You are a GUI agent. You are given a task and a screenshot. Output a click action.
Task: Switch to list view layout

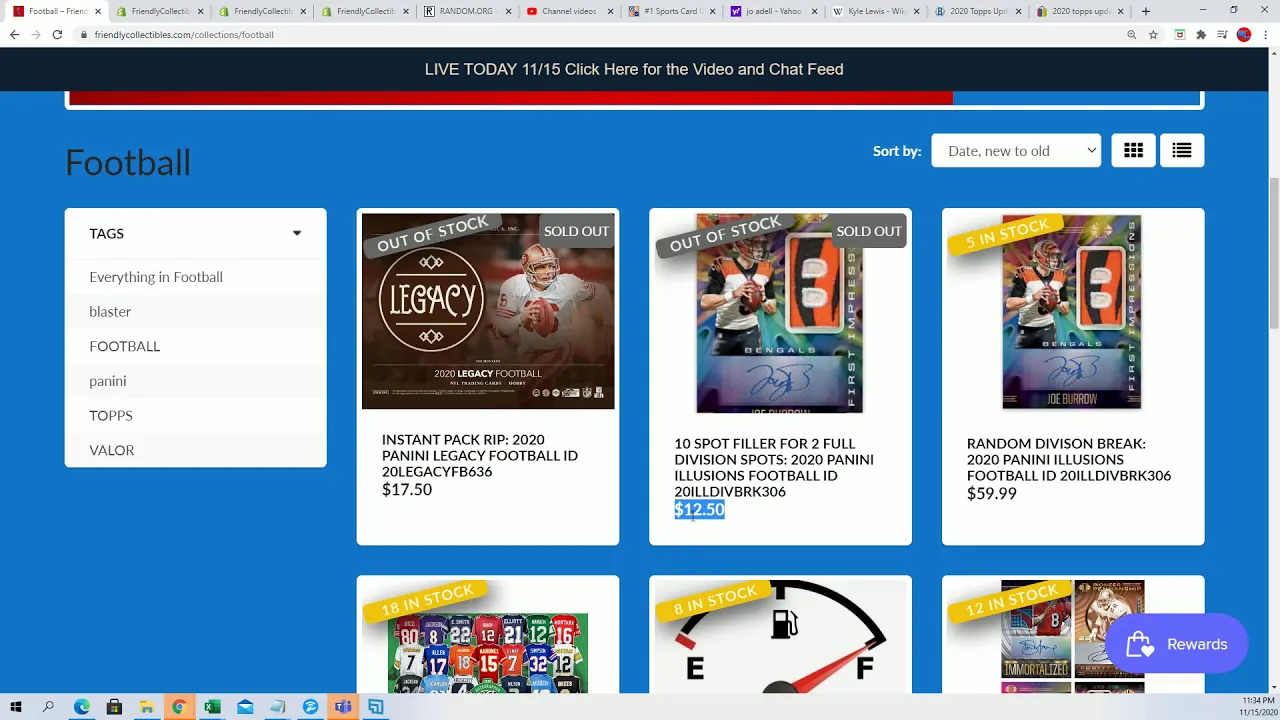pos(1182,150)
